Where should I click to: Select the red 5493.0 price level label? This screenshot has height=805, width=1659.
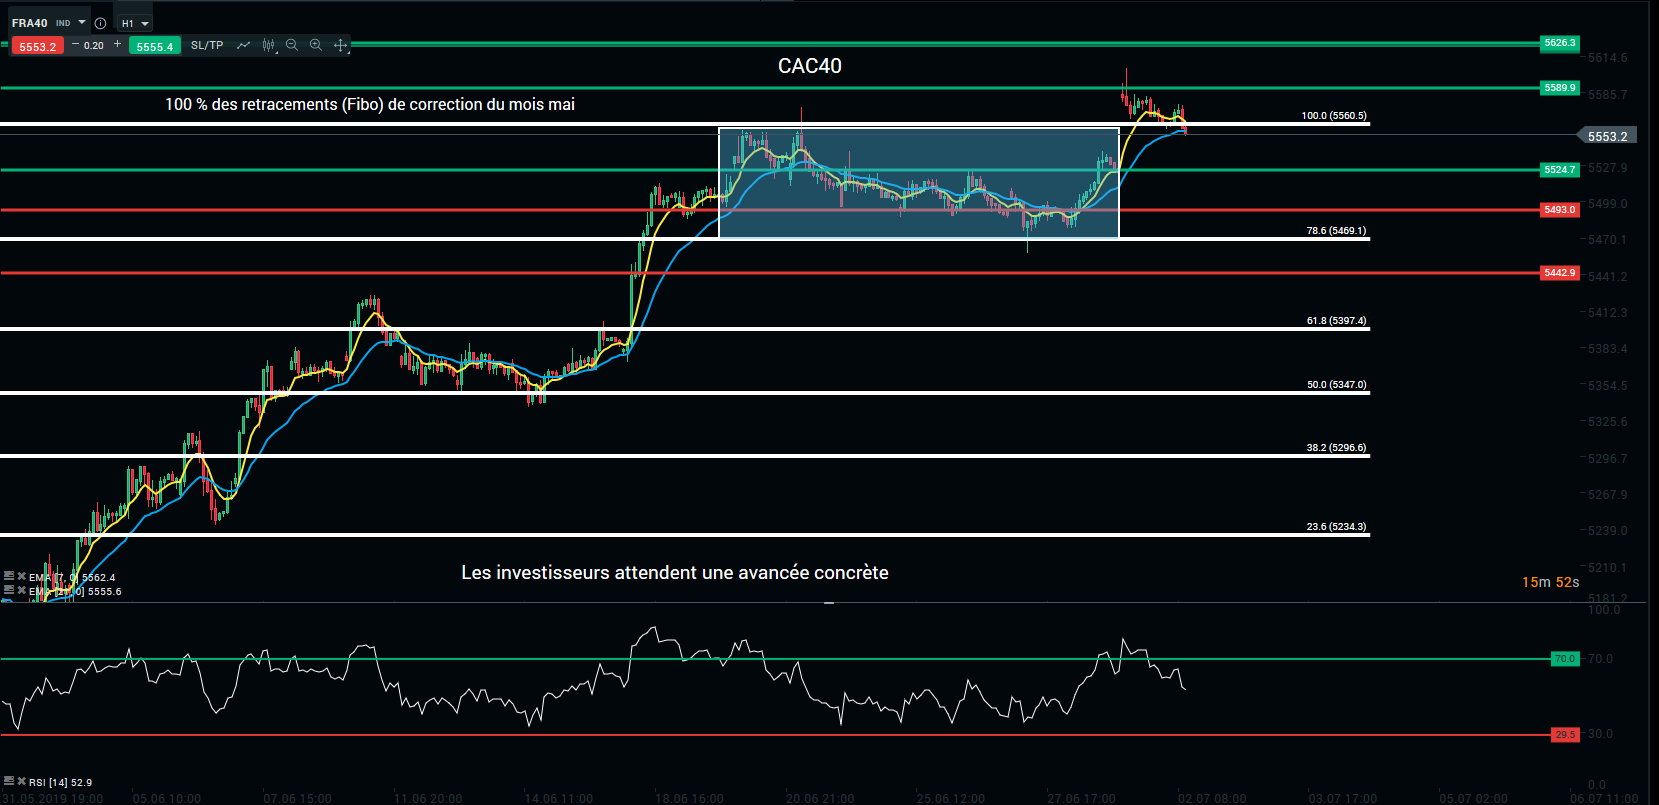tap(1559, 210)
